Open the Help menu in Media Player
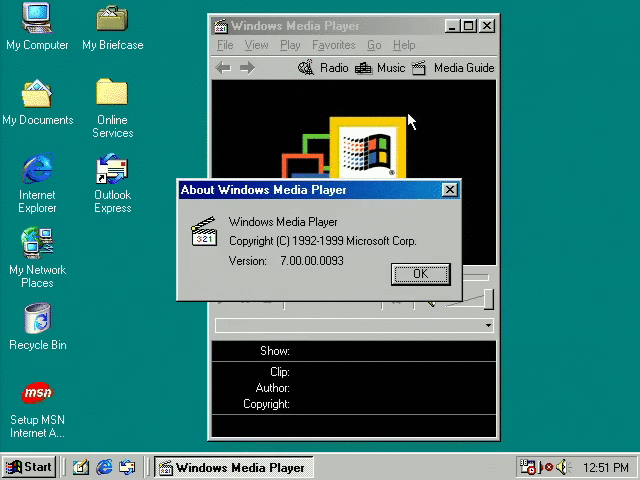This screenshot has height=480, width=640. pos(404,45)
